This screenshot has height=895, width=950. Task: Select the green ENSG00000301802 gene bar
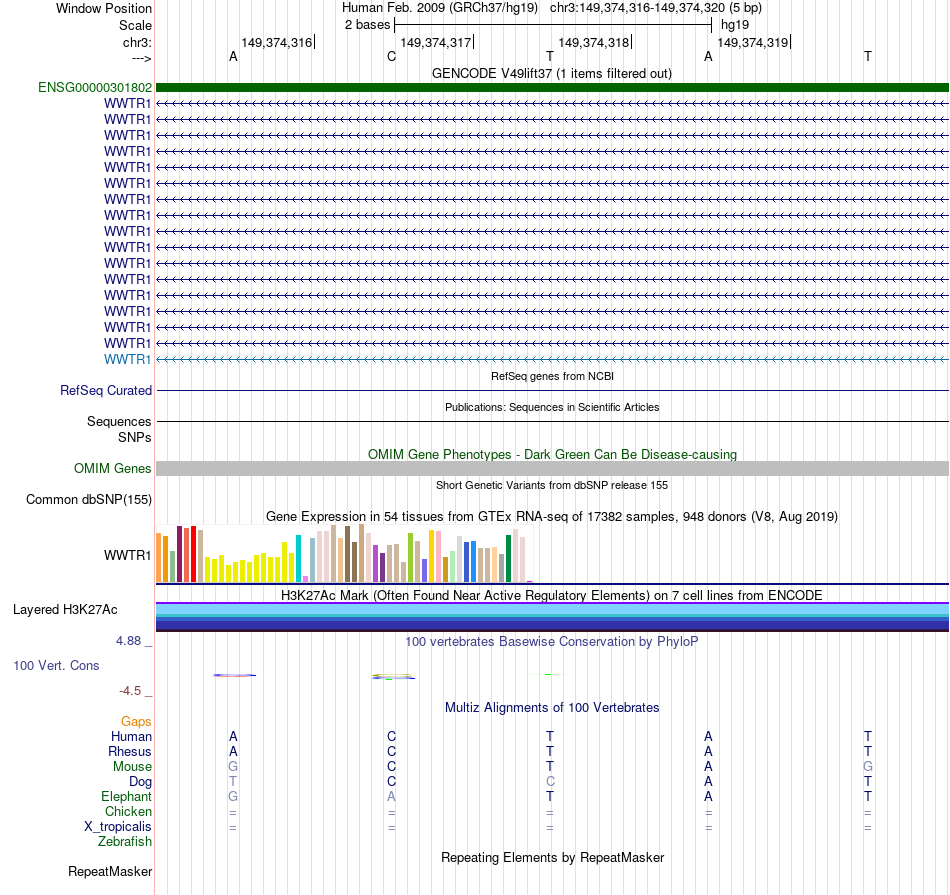[552, 87]
